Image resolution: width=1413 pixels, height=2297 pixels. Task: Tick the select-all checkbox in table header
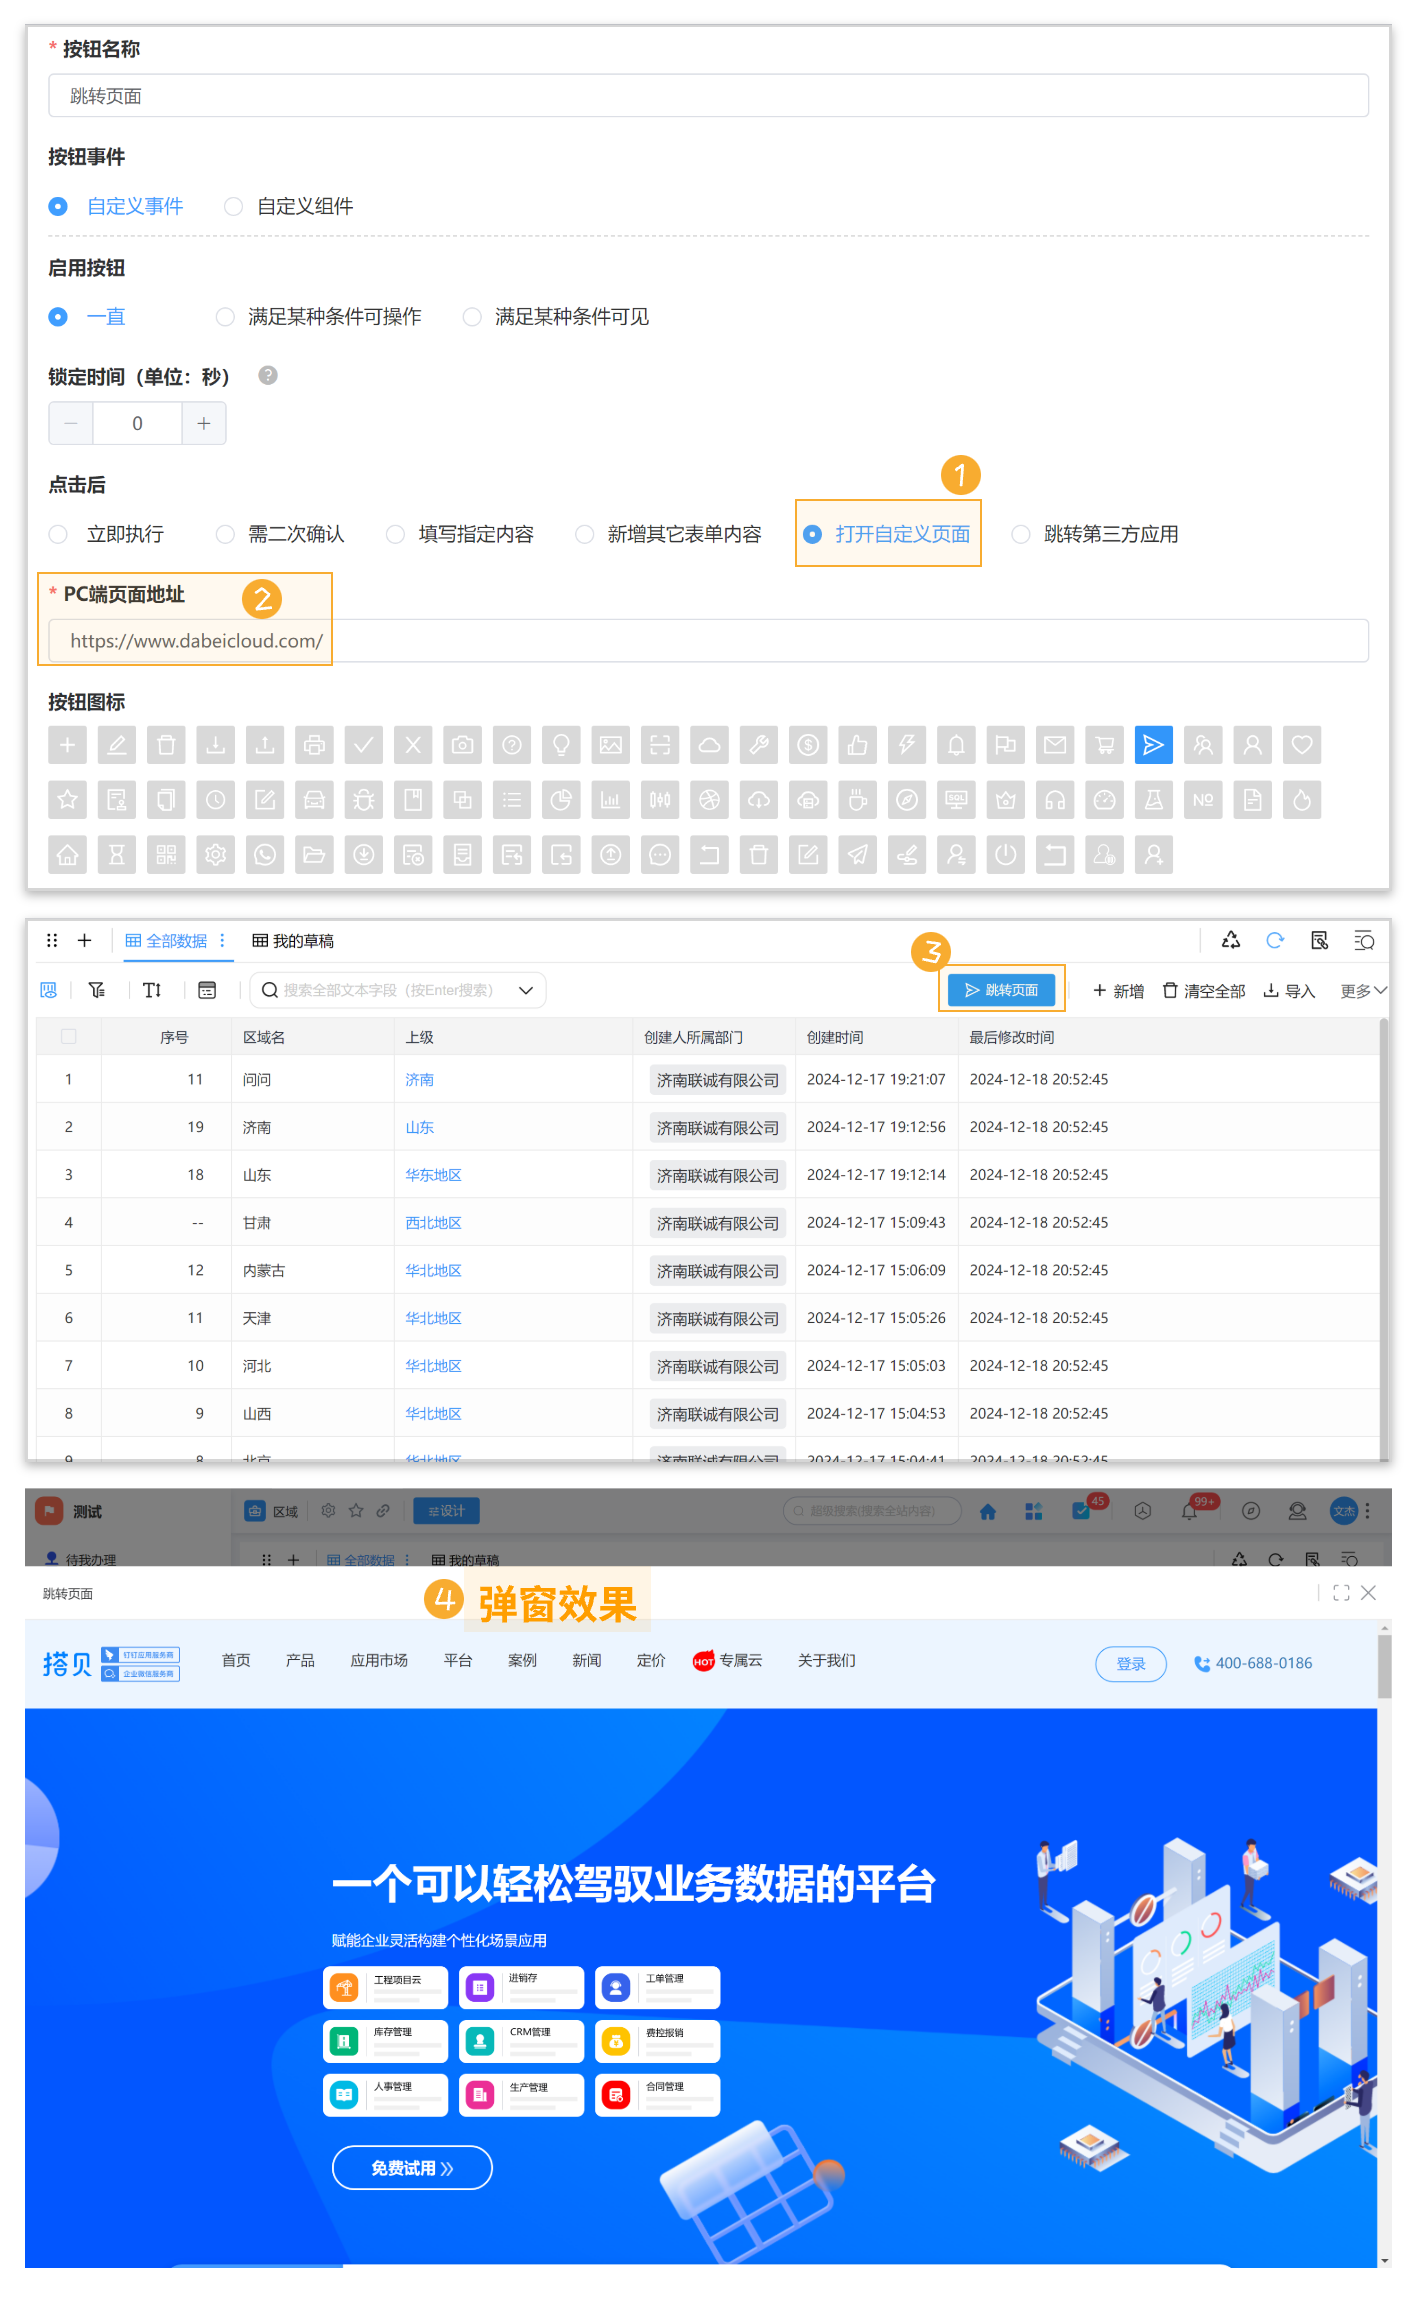[69, 1036]
